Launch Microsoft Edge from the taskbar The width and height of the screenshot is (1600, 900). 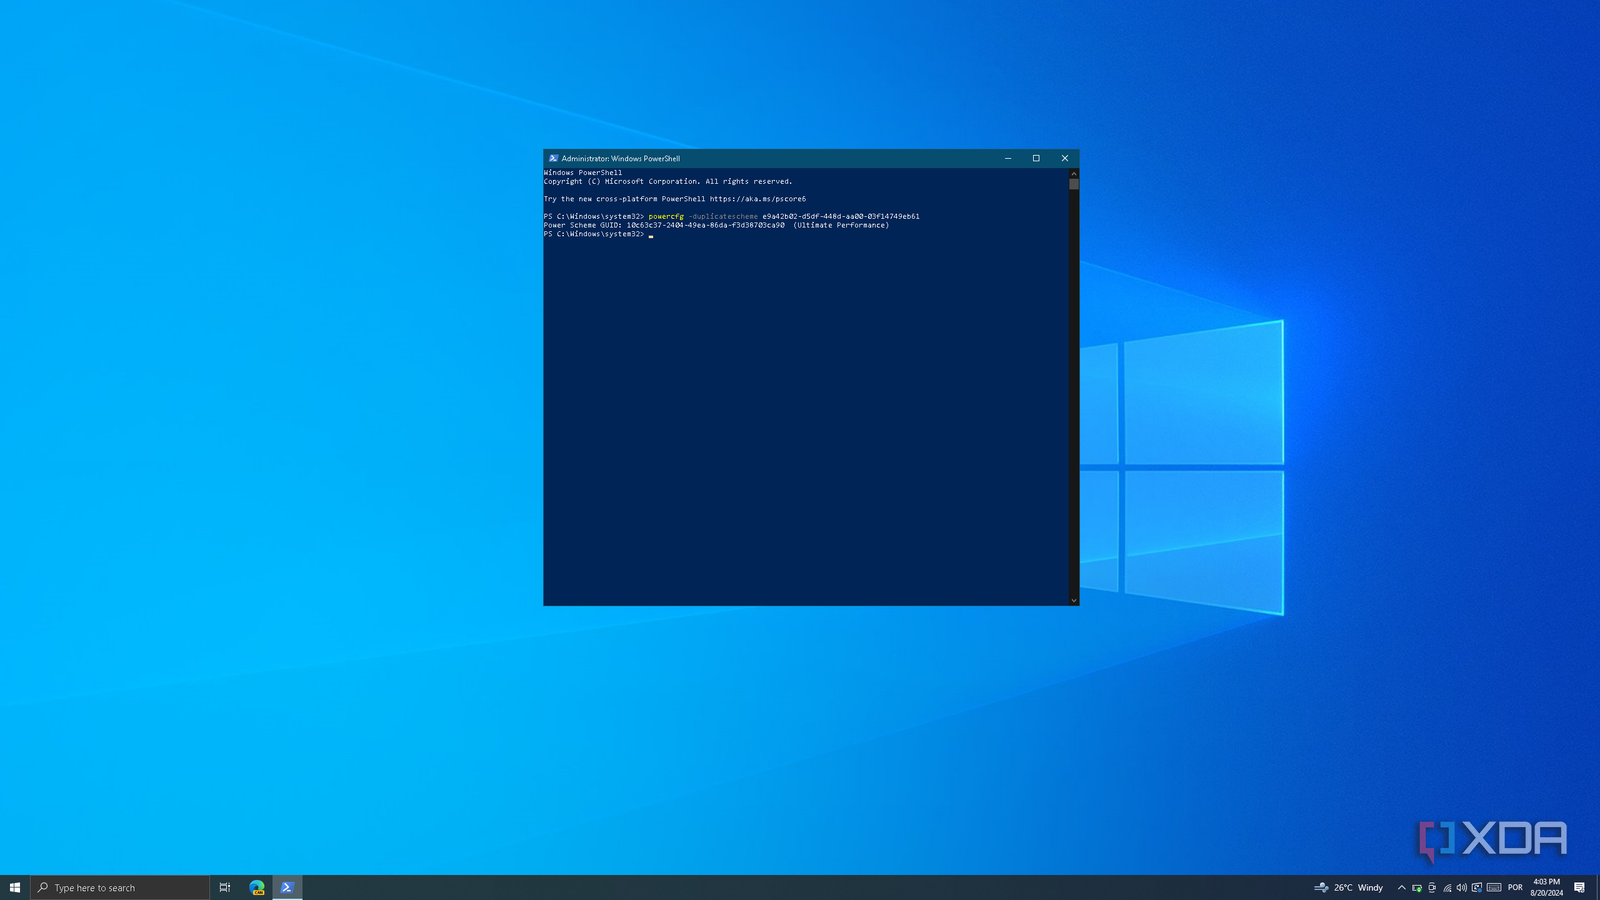(257, 887)
